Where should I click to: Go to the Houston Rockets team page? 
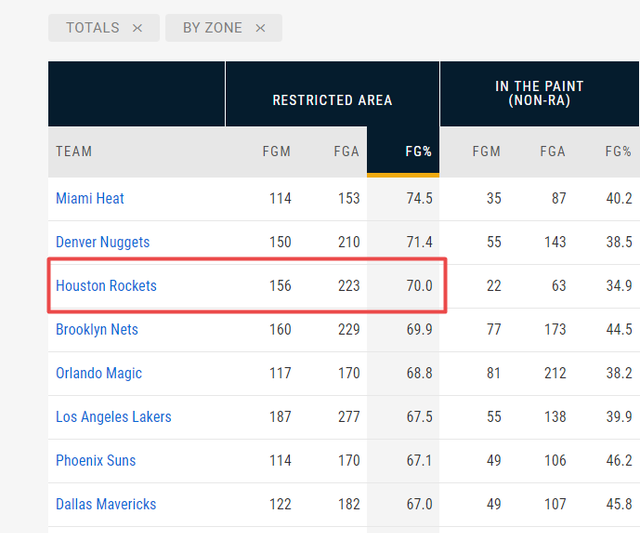[x=106, y=286]
